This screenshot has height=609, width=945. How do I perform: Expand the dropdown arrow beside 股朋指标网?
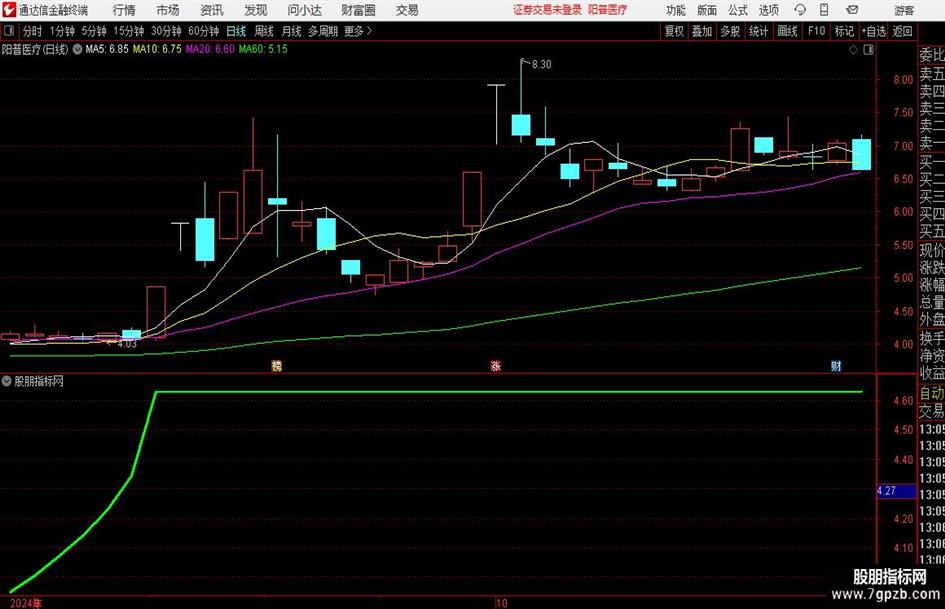tap(7, 381)
